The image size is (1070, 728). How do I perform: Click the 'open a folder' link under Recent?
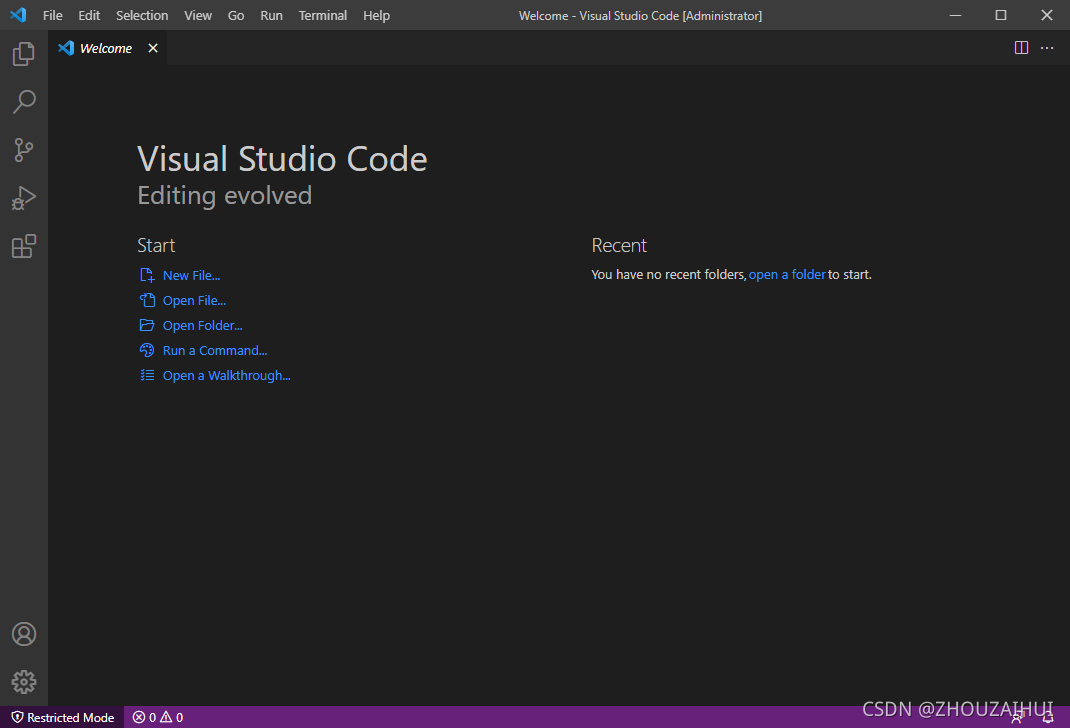click(787, 274)
